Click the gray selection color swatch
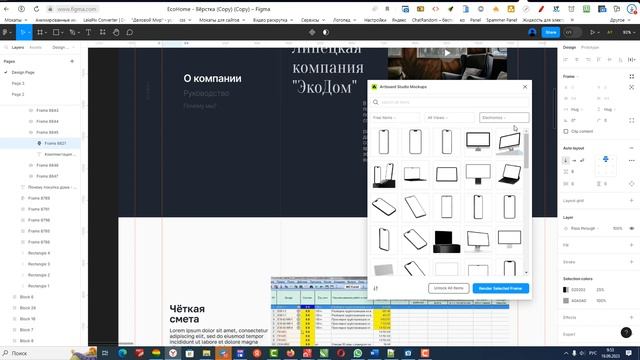Image resolution: width=640 pixels, height=360 pixels. coord(566,301)
